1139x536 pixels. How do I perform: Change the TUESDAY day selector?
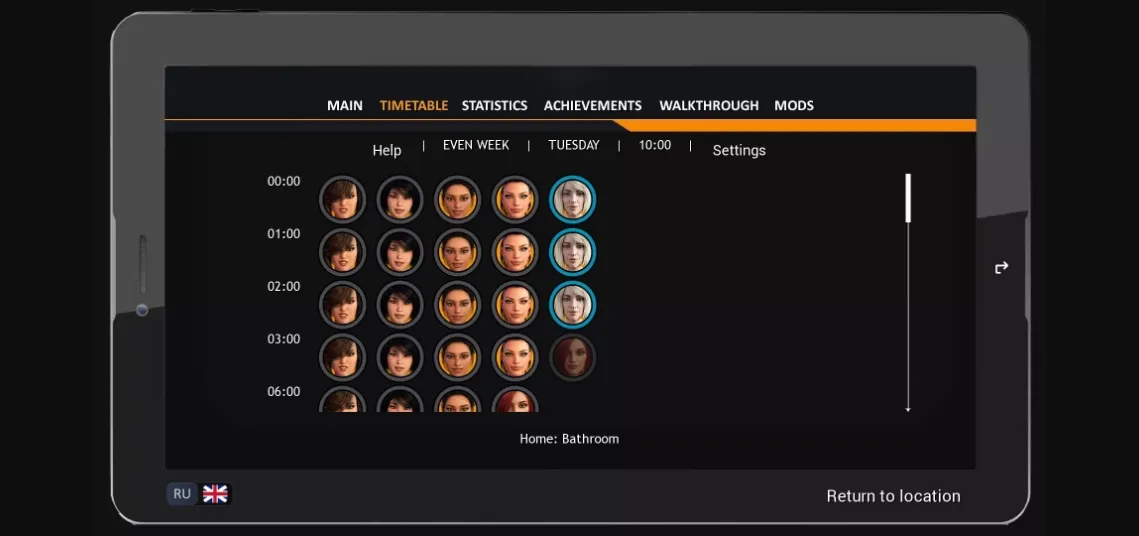point(574,145)
